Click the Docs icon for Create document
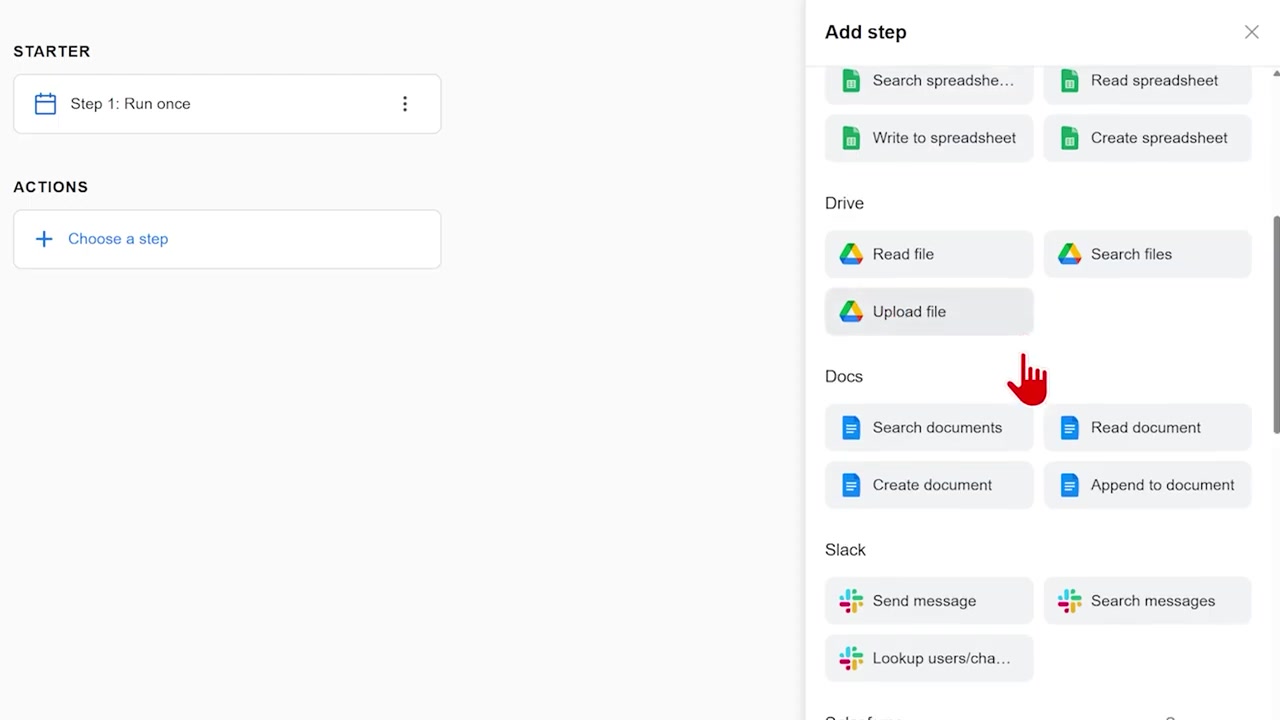The image size is (1280, 720). click(851, 485)
